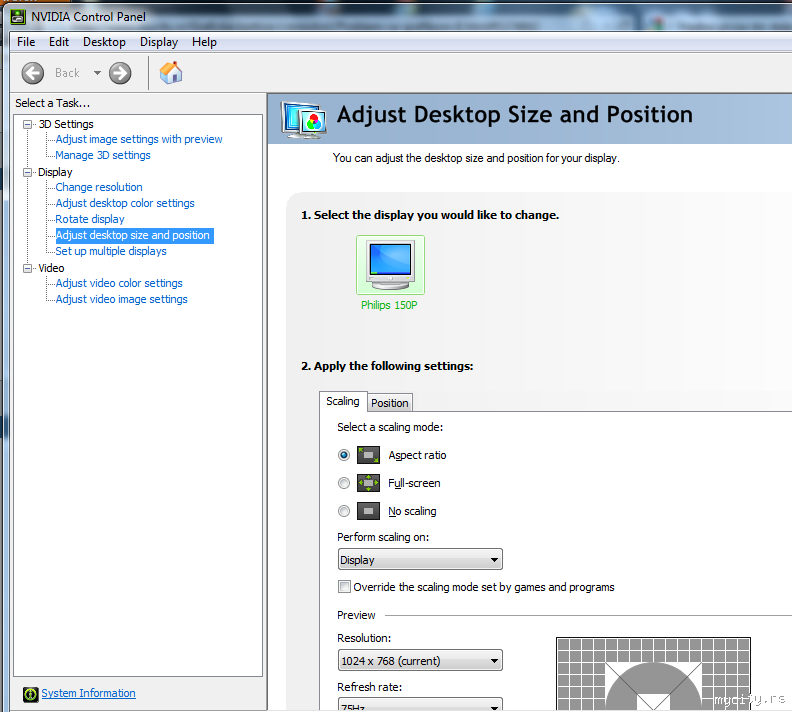This screenshot has width=792, height=712.
Task: Click the No scaling icon
Action: [368, 511]
